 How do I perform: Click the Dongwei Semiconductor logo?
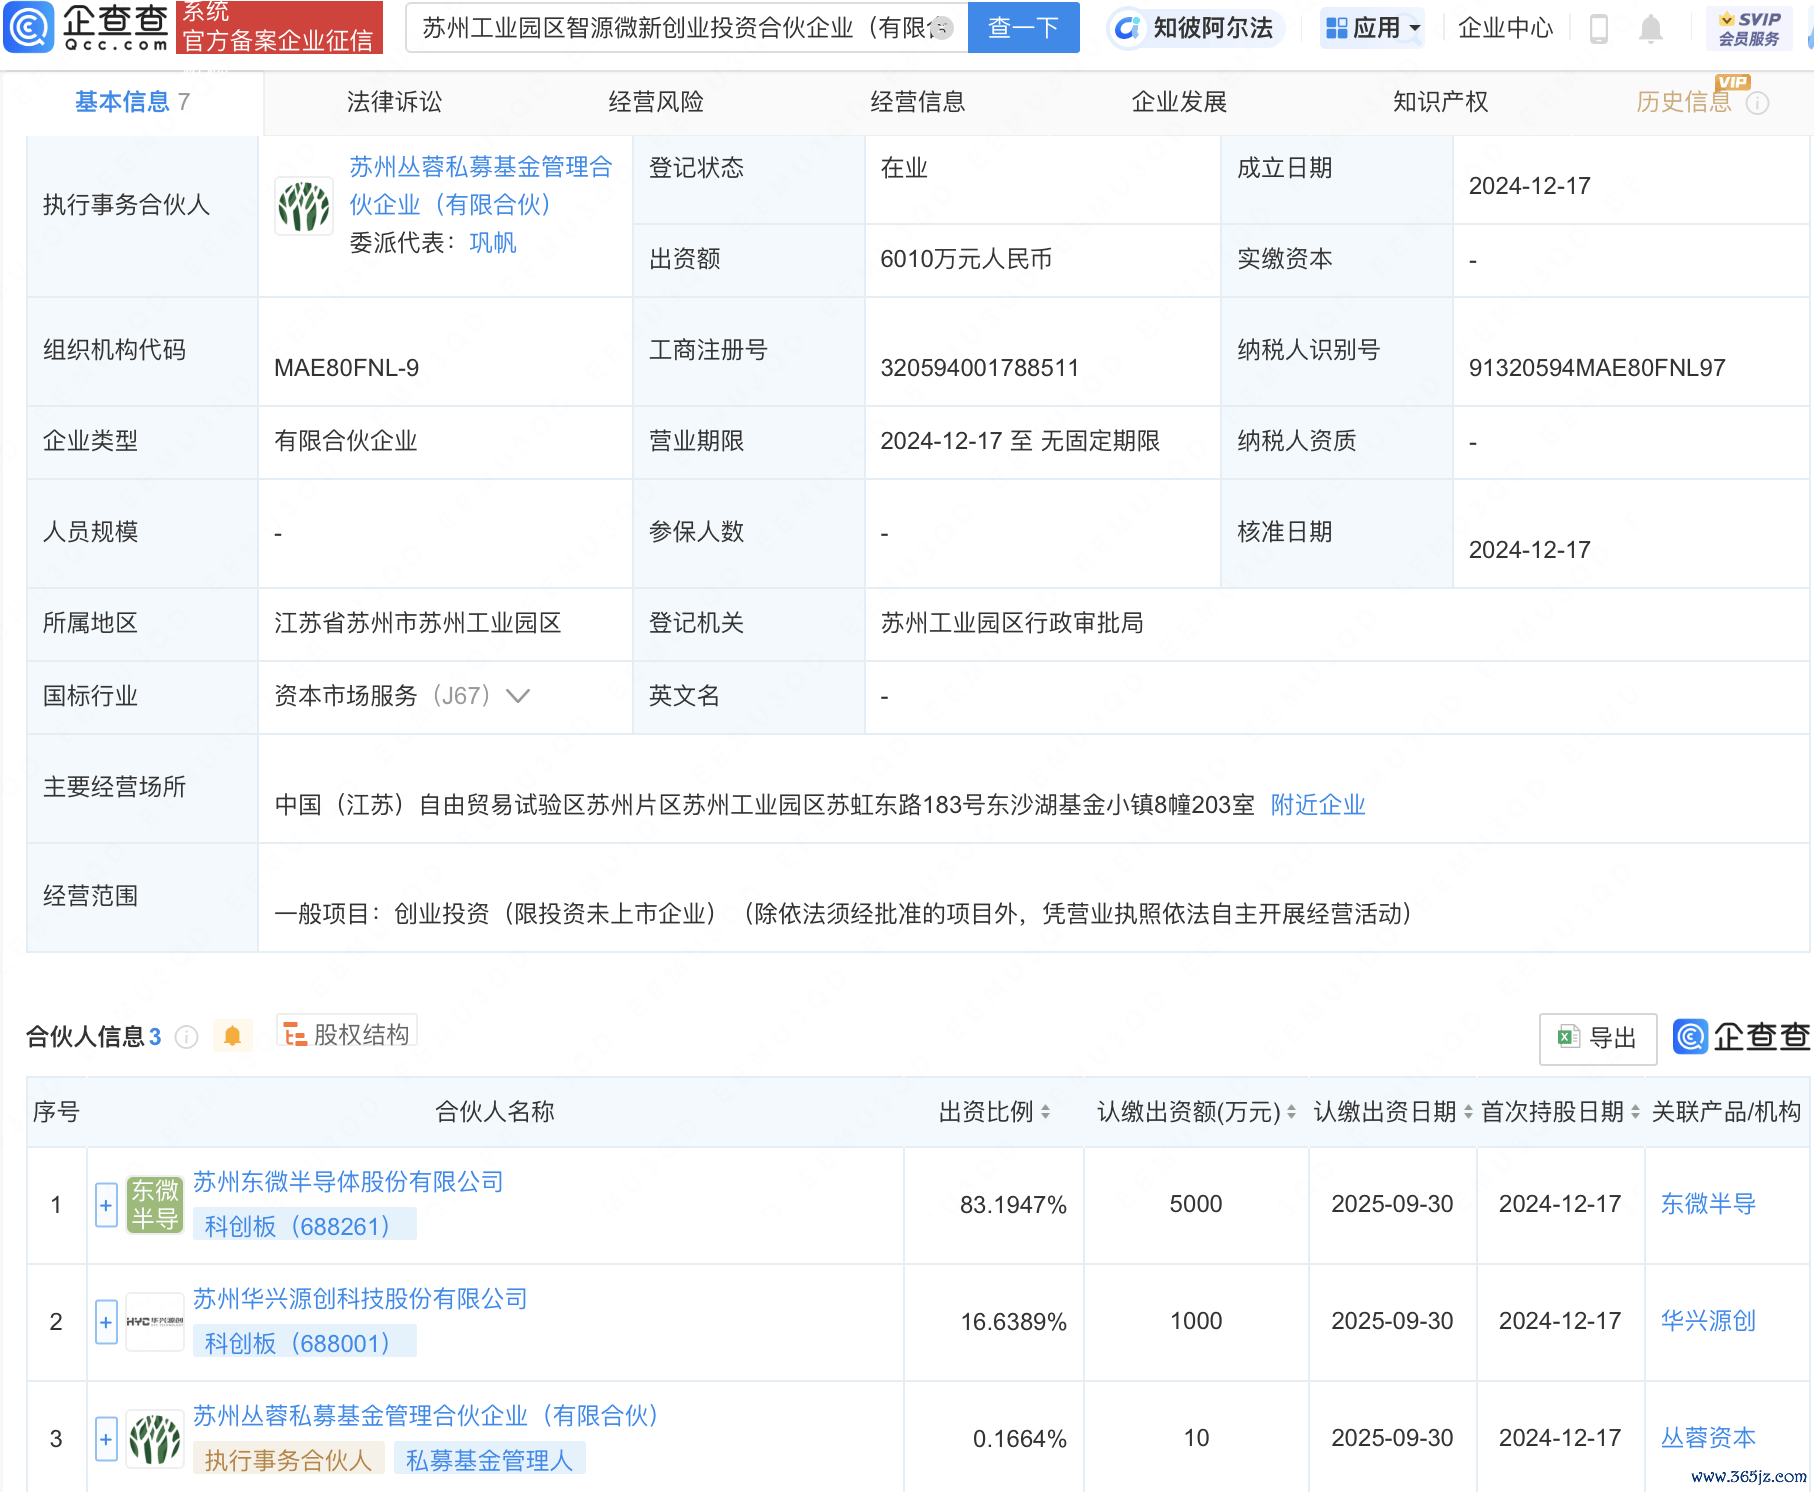point(155,1205)
